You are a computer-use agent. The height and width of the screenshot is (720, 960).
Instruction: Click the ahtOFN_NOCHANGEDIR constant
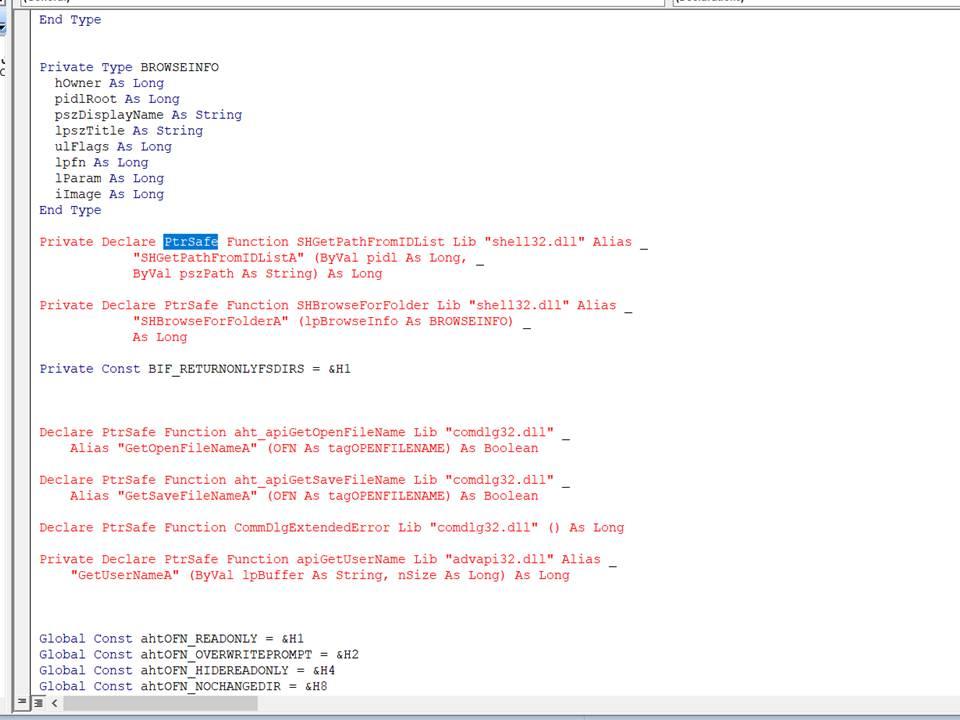coord(210,687)
